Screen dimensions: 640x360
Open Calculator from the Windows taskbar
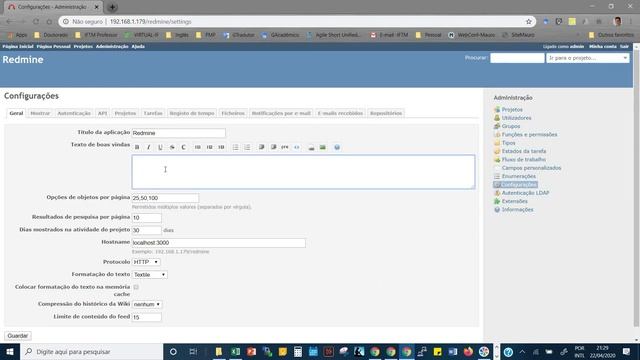click(x=298, y=351)
